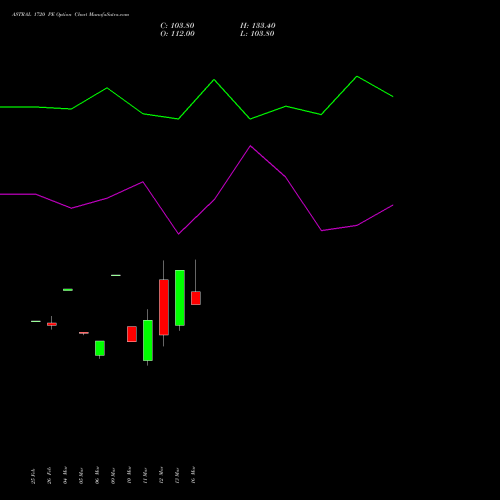Click the high value H: 133.40
Viewport: 500px width, 500px height.
pyautogui.click(x=258, y=26)
